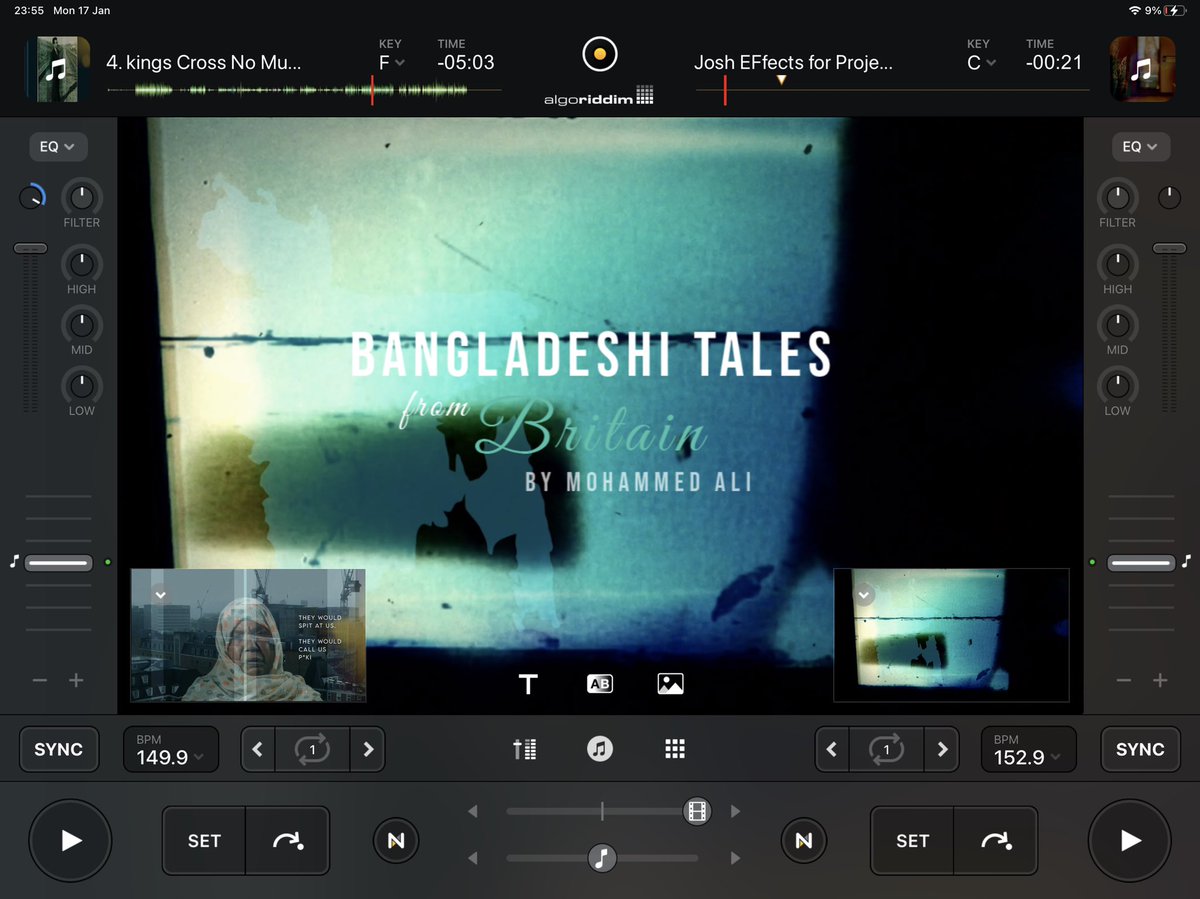The height and width of the screenshot is (899, 1200).
Task: Set cue point on right deck
Action: [912, 841]
